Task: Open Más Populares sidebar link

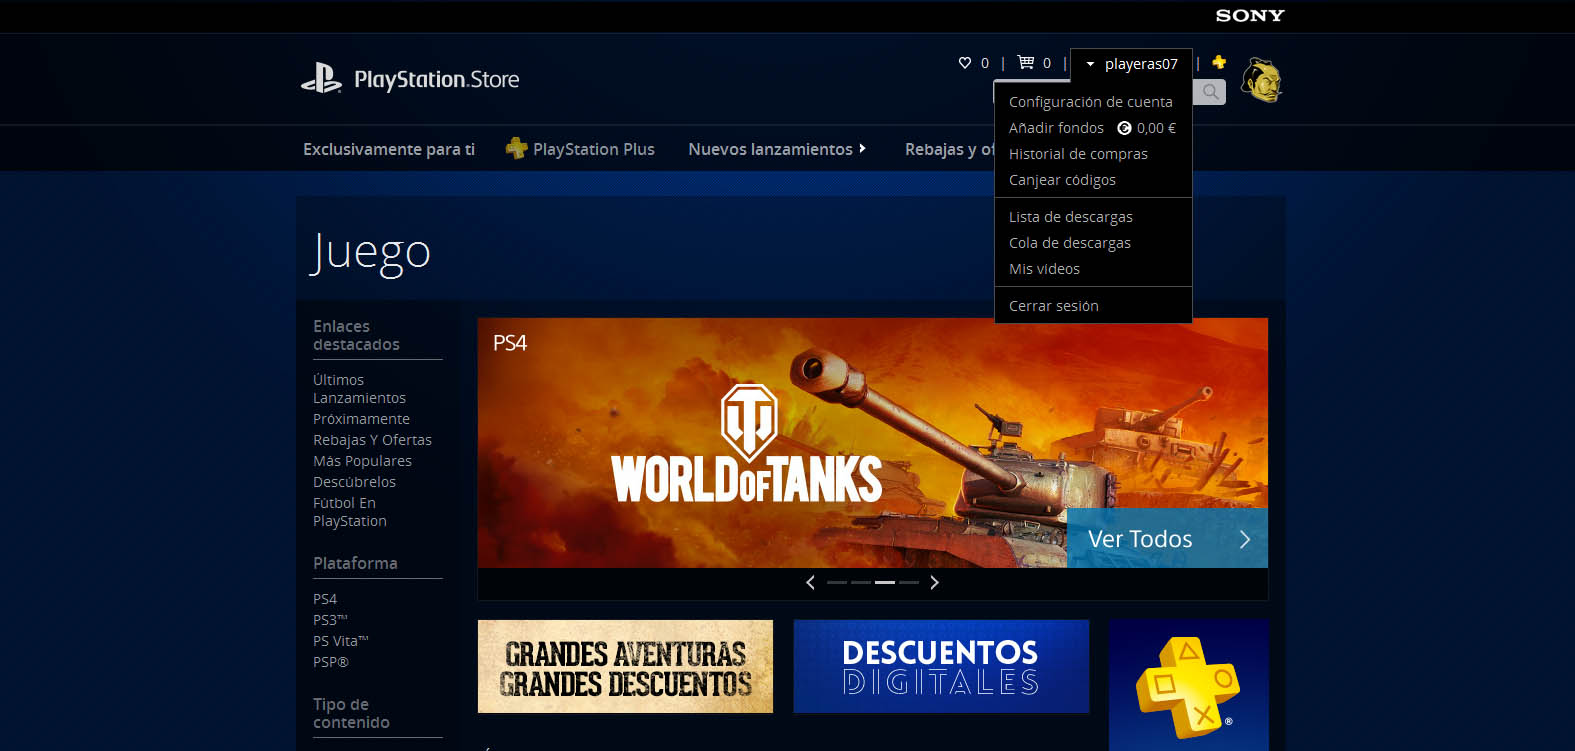Action: pyautogui.click(x=362, y=461)
